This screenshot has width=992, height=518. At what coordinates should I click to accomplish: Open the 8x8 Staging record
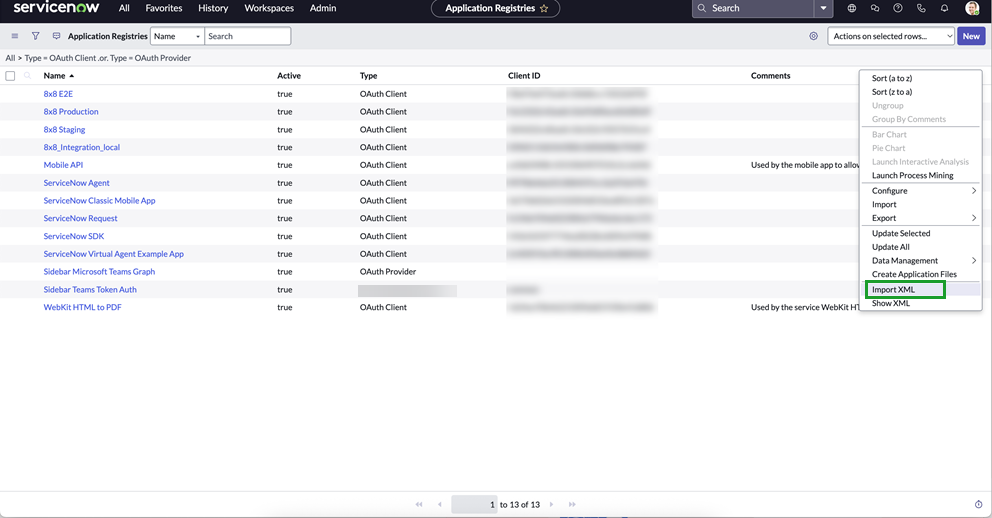point(64,129)
